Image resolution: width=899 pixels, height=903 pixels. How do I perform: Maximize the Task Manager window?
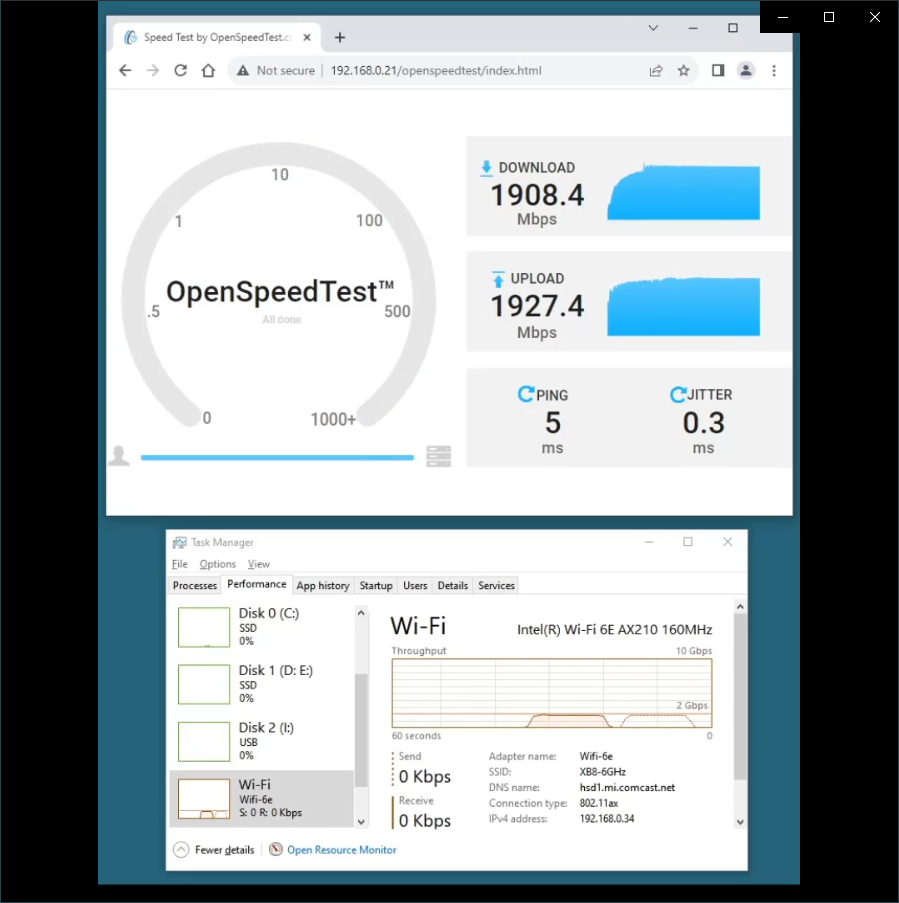(688, 542)
